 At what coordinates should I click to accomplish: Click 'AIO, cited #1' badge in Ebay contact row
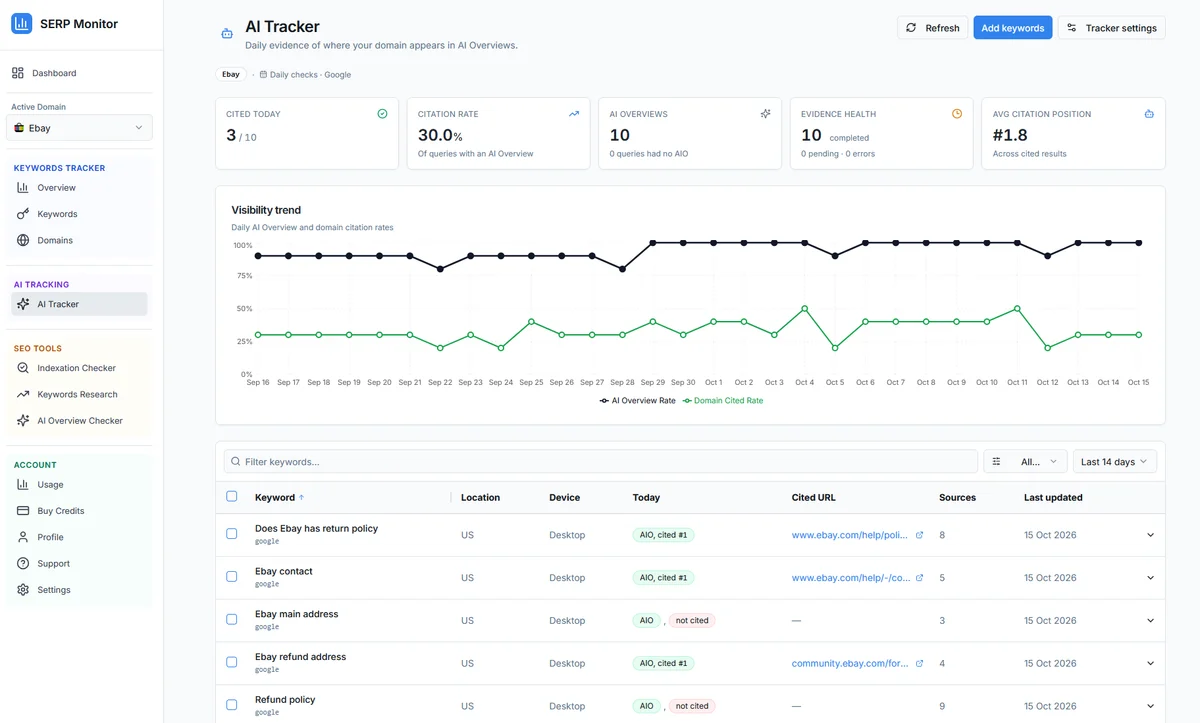click(x=663, y=578)
